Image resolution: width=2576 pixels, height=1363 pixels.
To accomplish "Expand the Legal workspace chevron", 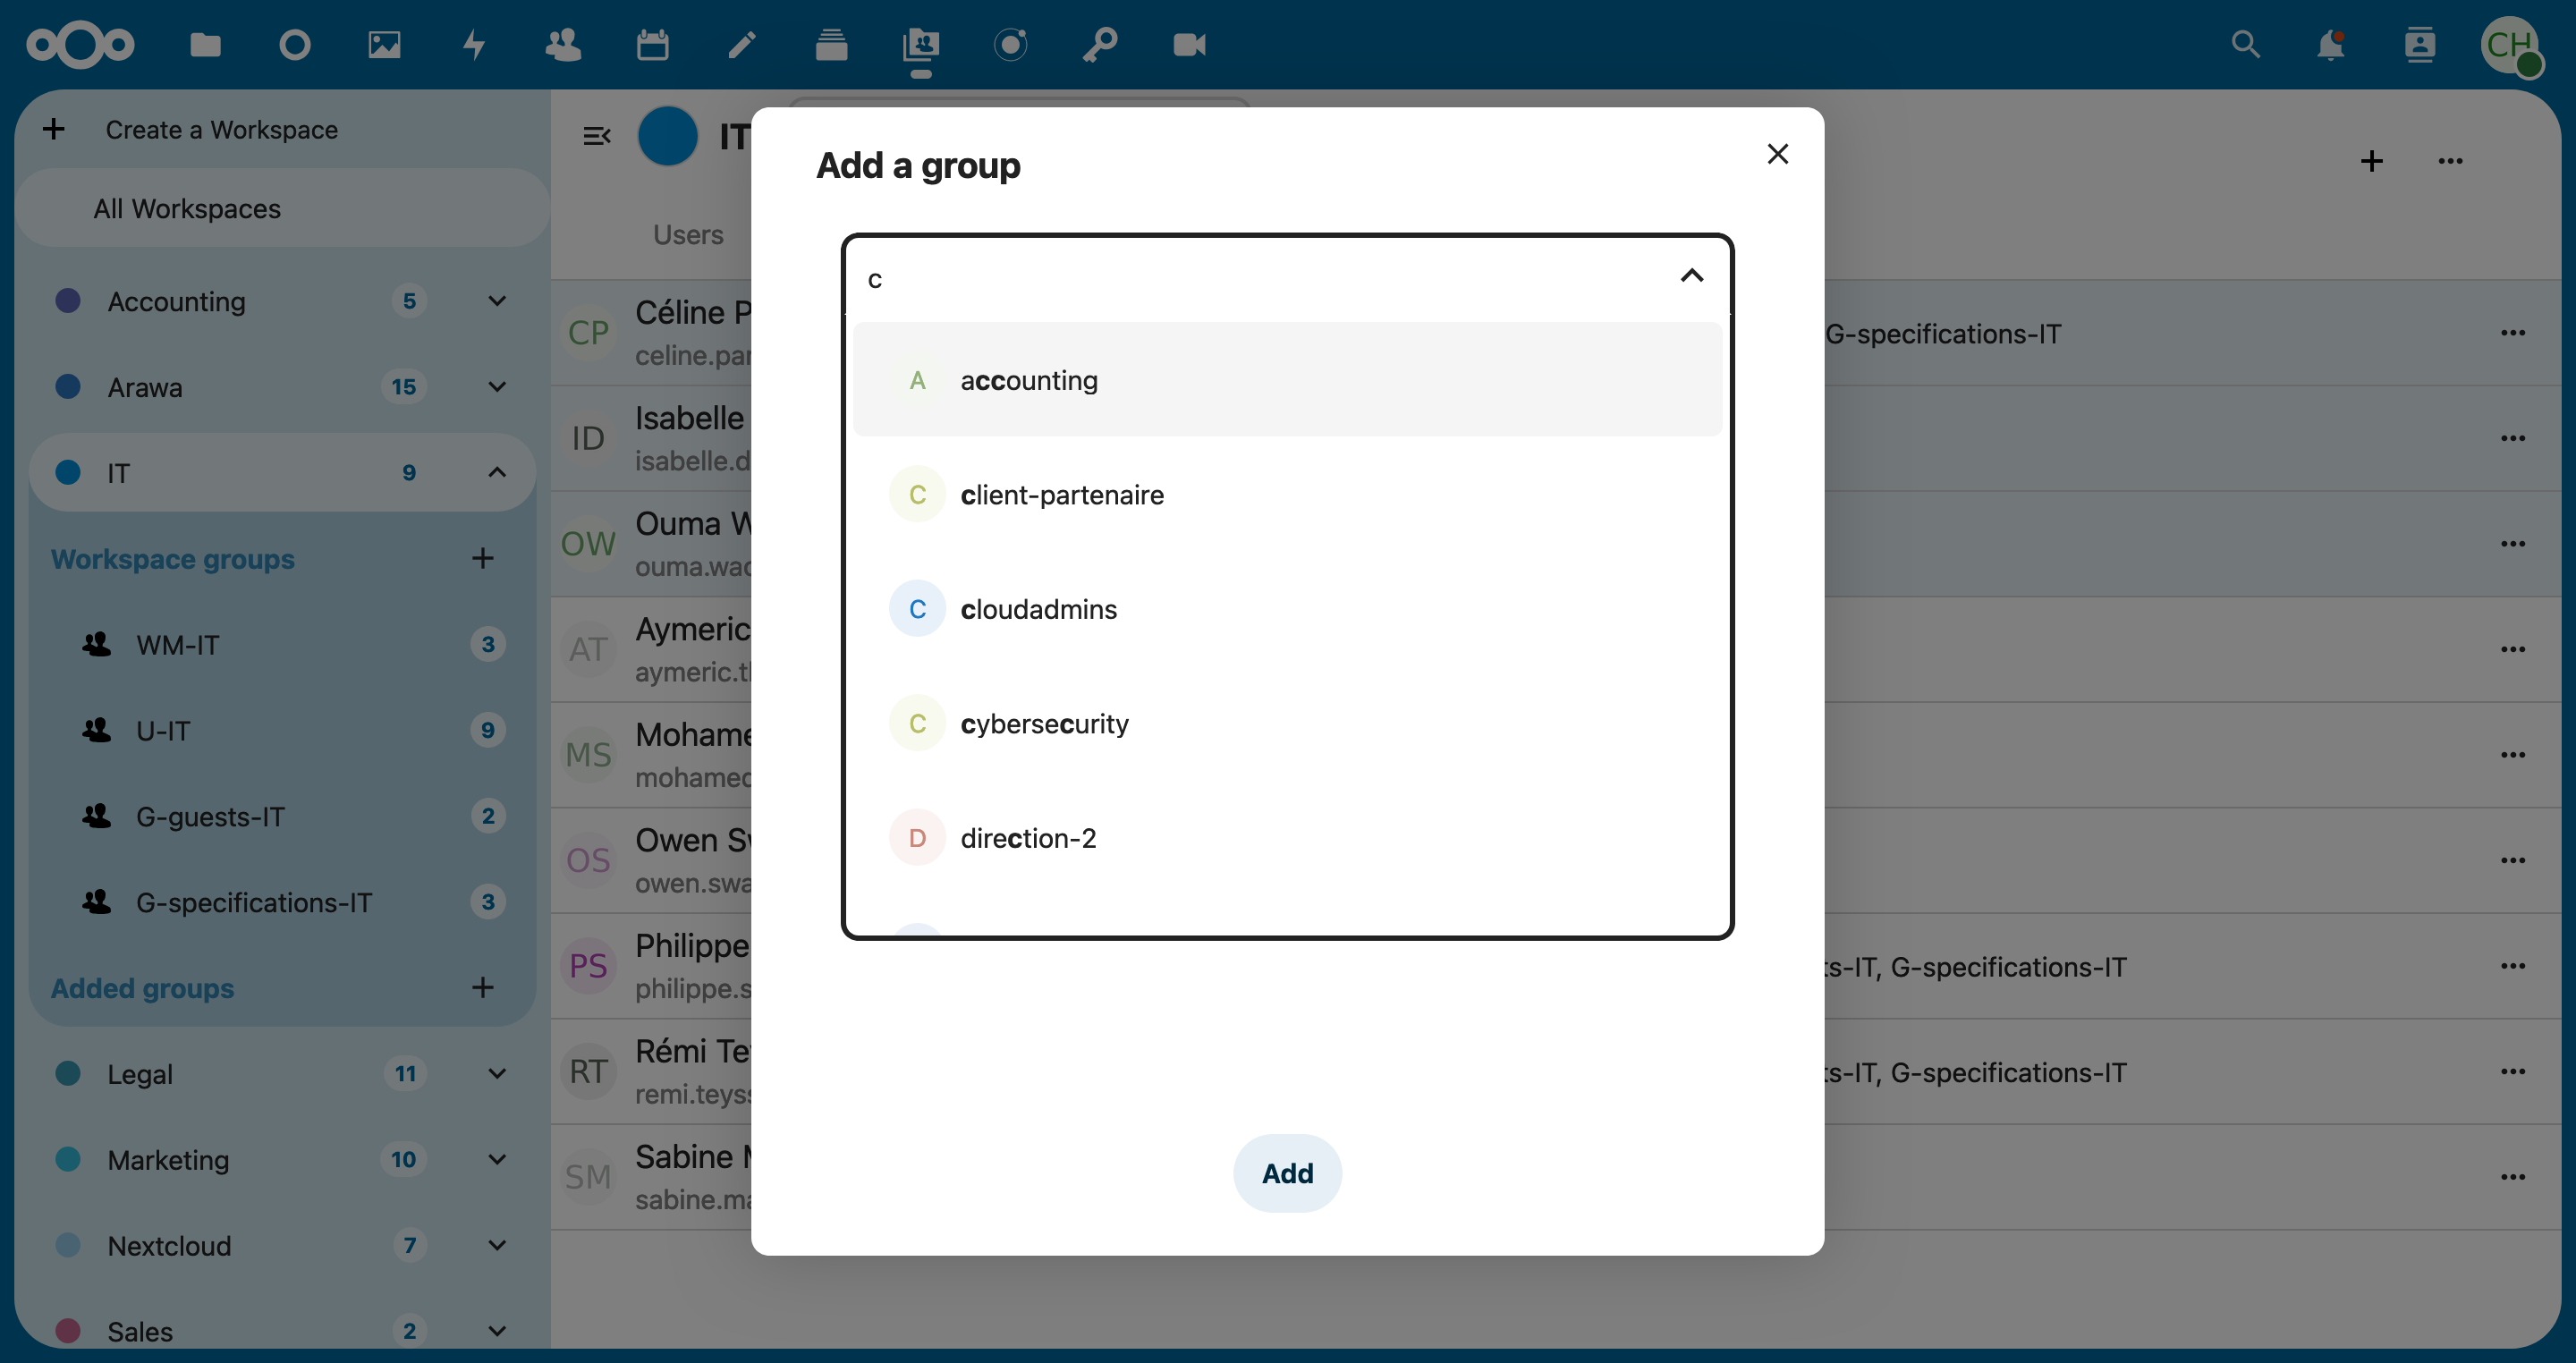I will [x=497, y=1073].
